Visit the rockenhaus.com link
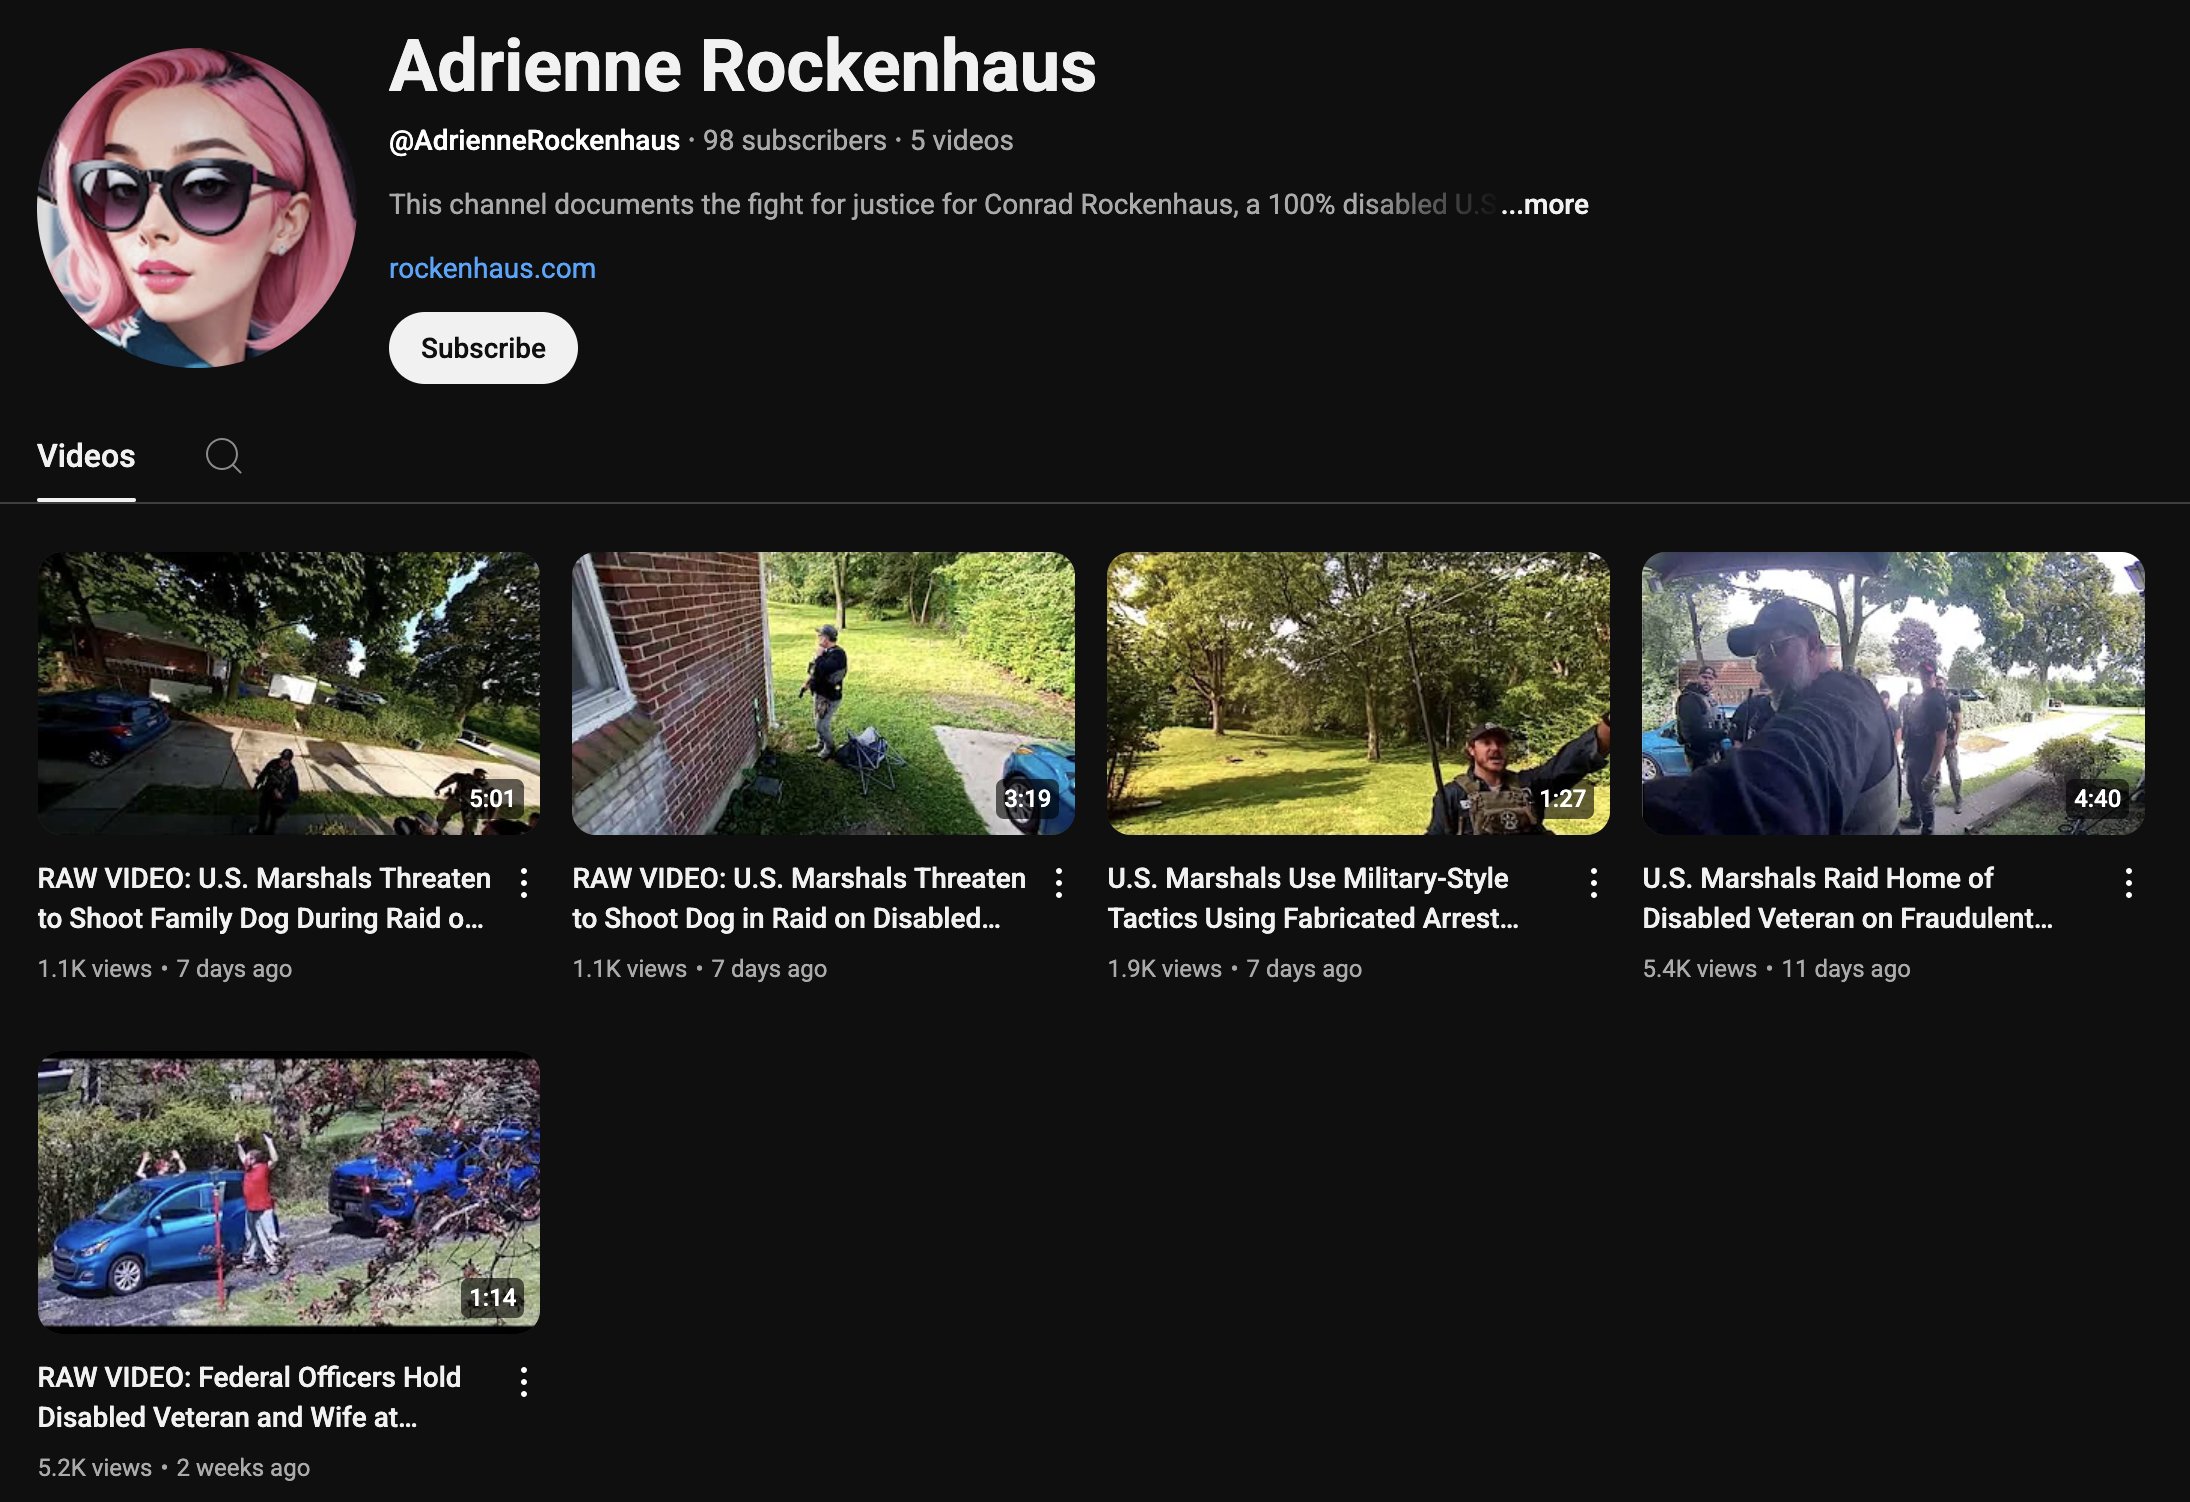The width and height of the screenshot is (2190, 1502). pos(492,268)
